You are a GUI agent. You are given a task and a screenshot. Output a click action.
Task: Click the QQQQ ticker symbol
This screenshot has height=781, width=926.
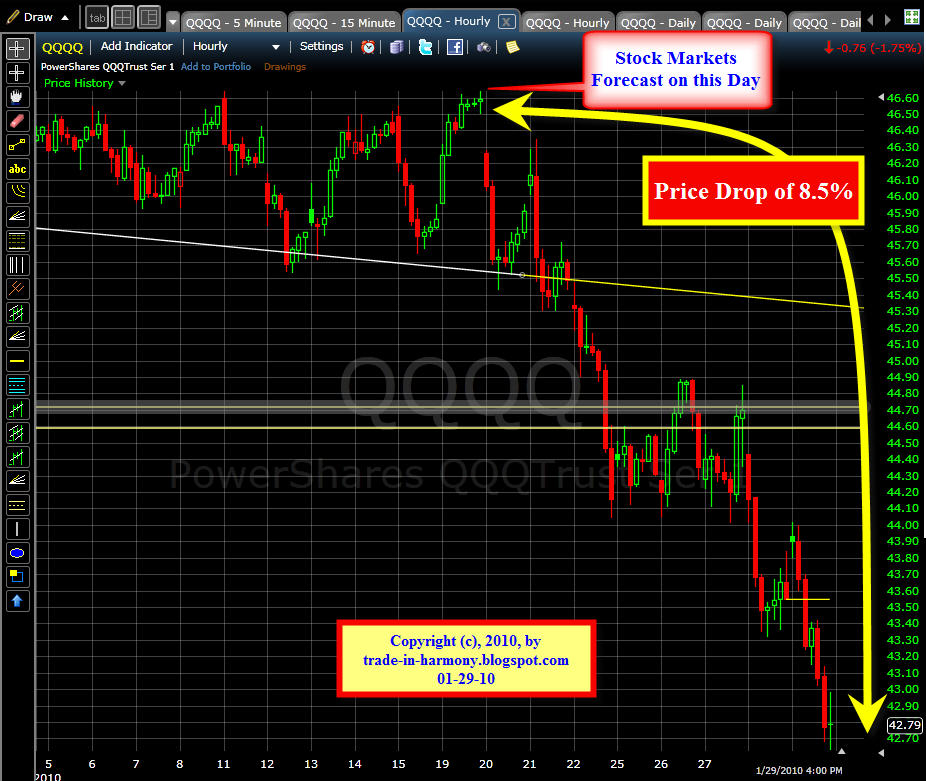click(x=63, y=47)
